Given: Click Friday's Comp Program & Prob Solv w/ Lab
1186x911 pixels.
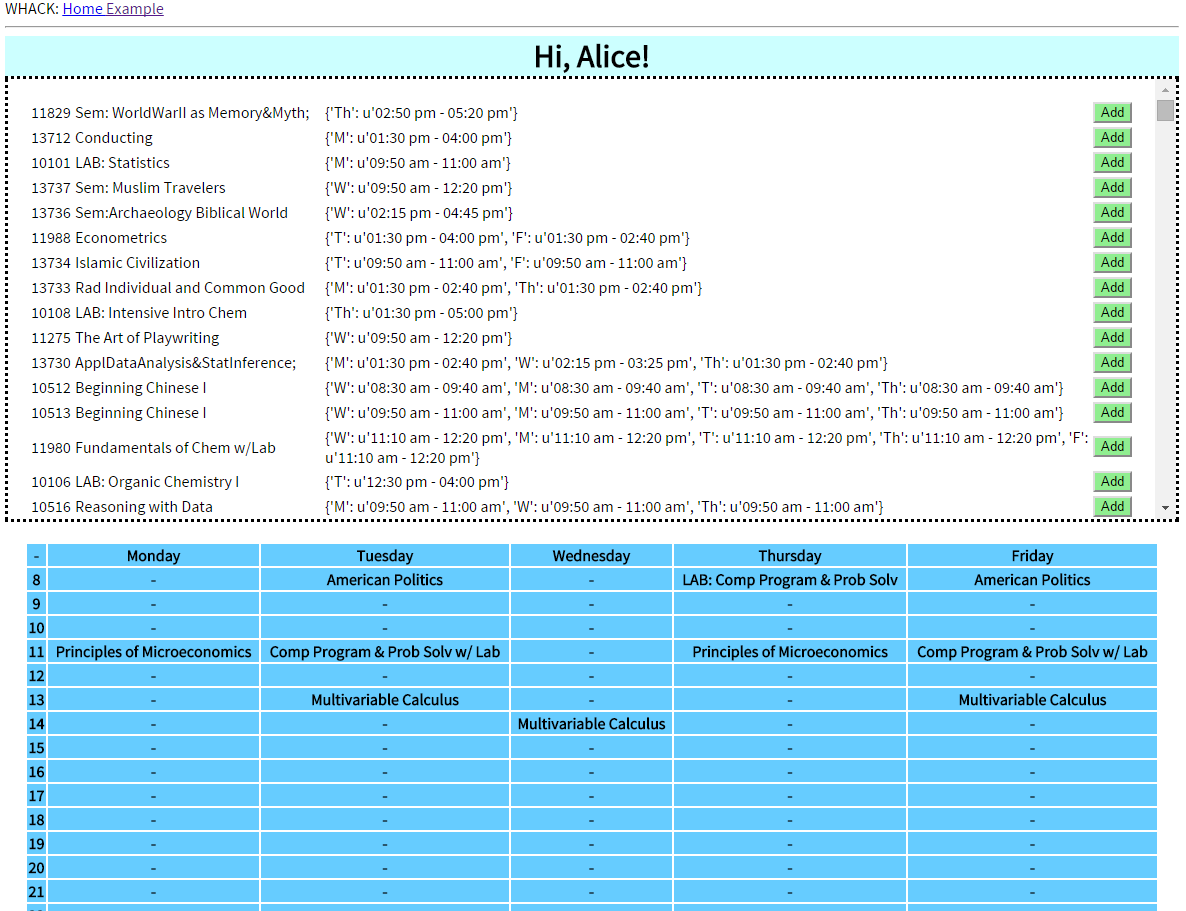Looking at the screenshot, I should (1032, 651).
